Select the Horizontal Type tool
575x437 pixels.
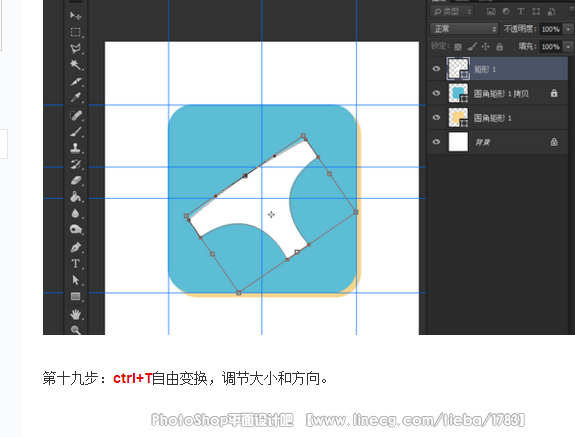point(76,264)
